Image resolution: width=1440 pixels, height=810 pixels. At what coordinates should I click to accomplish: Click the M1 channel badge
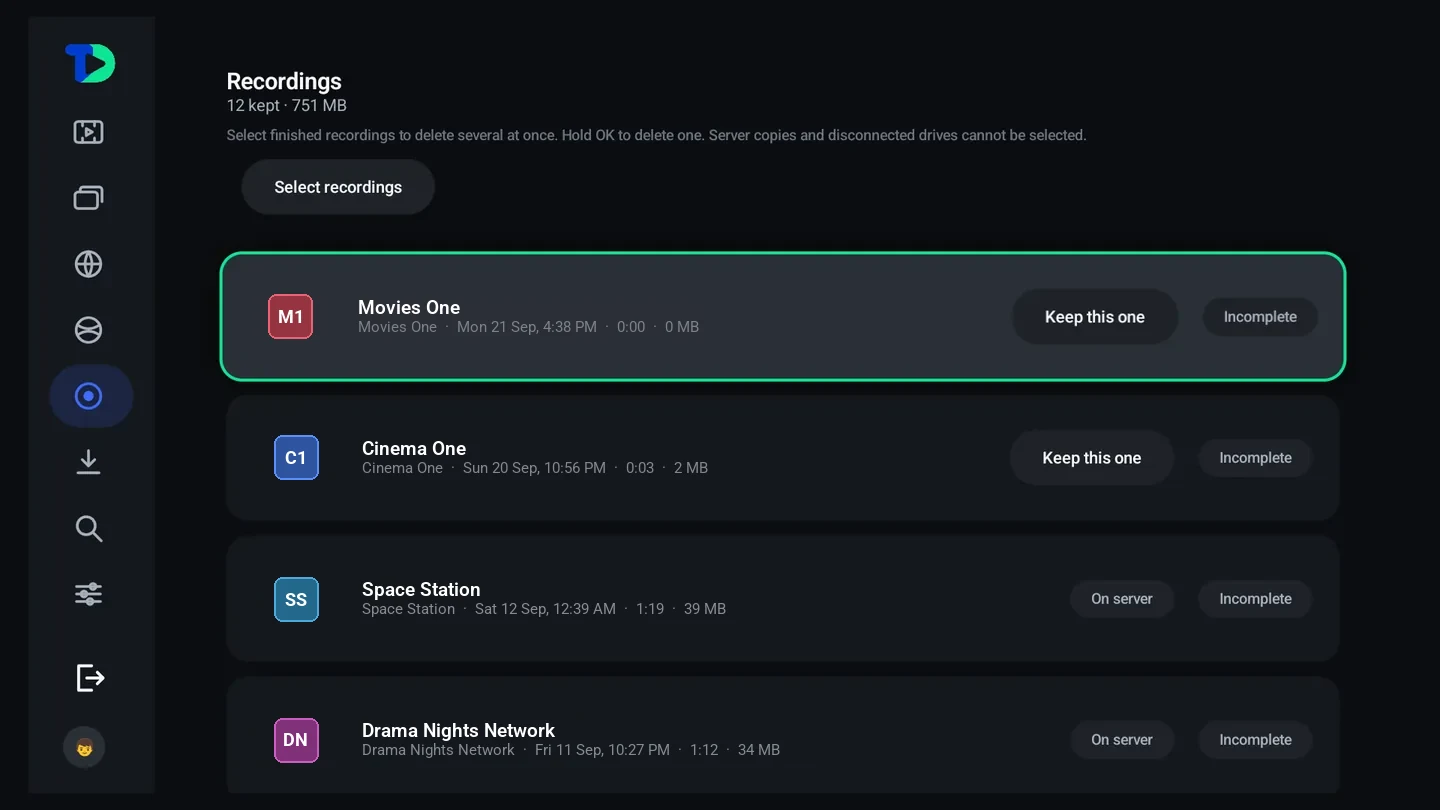point(291,317)
